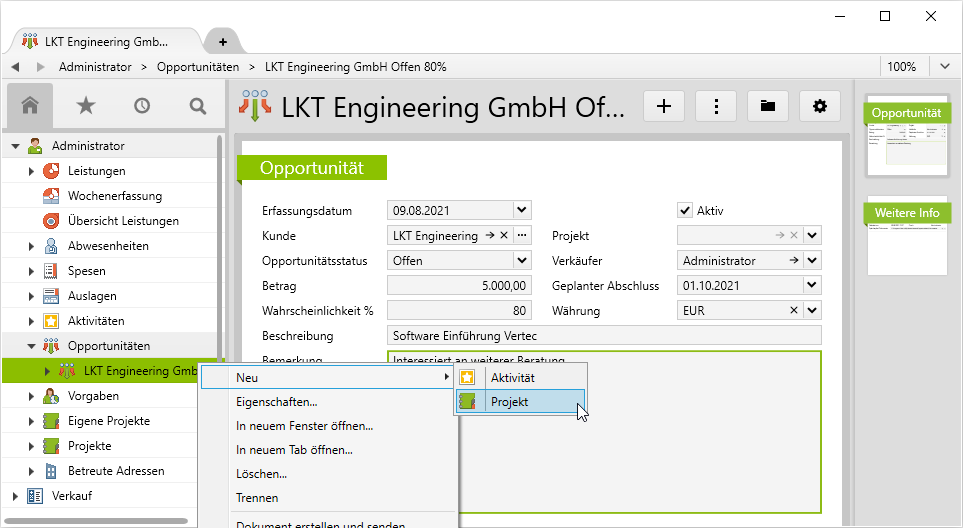Click the plus button for new entry
The width and height of the screenshot is (963, 528).
point(663,106)
